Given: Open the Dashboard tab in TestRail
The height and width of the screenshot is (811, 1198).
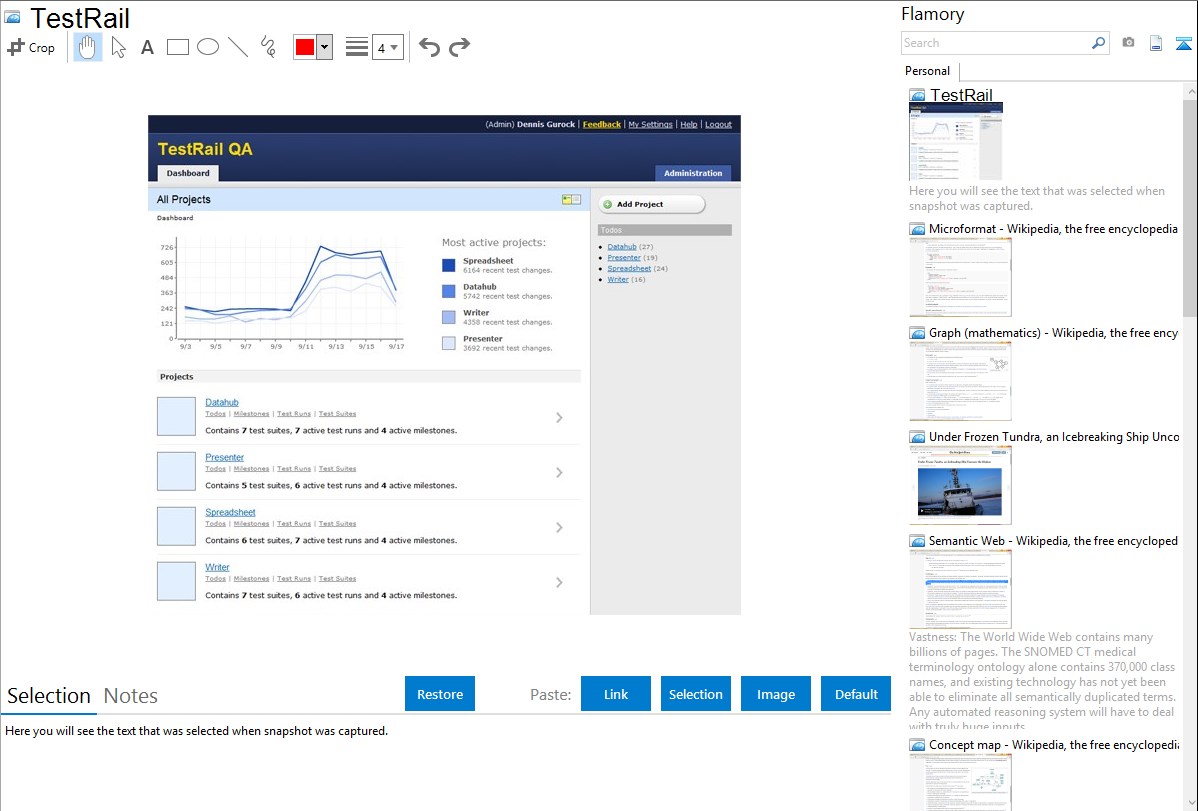Looking at the screenshot, I should tap(188, 173).
